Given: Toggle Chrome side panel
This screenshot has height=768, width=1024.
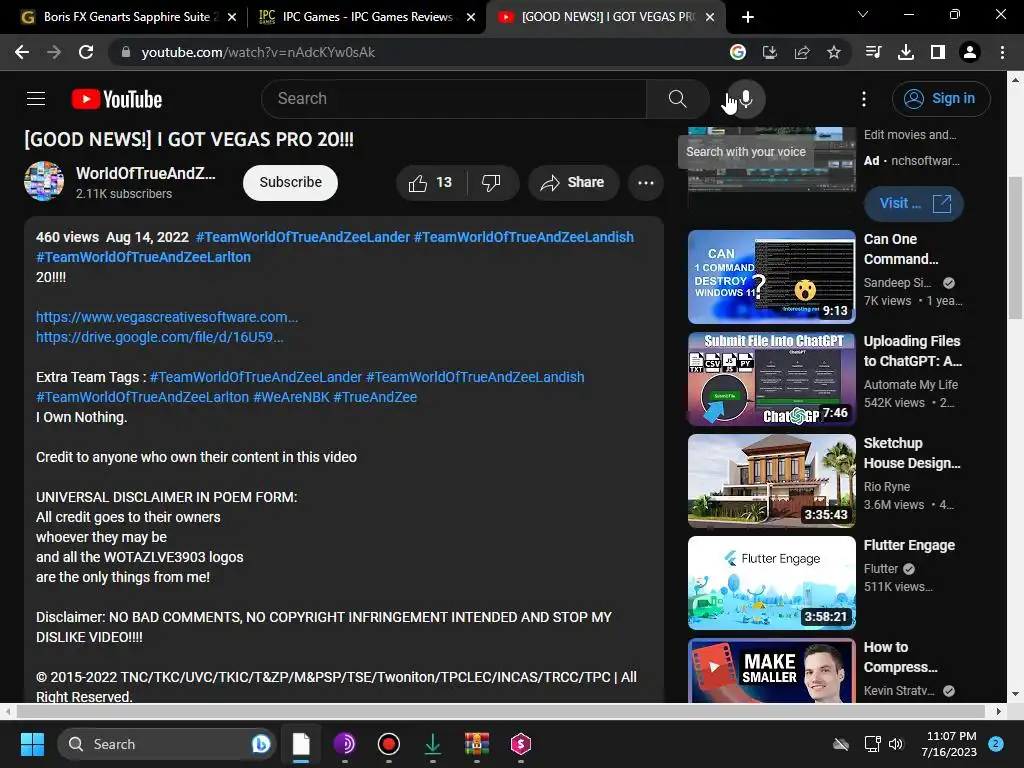Looking at the screenshot, I should [937, 52].
